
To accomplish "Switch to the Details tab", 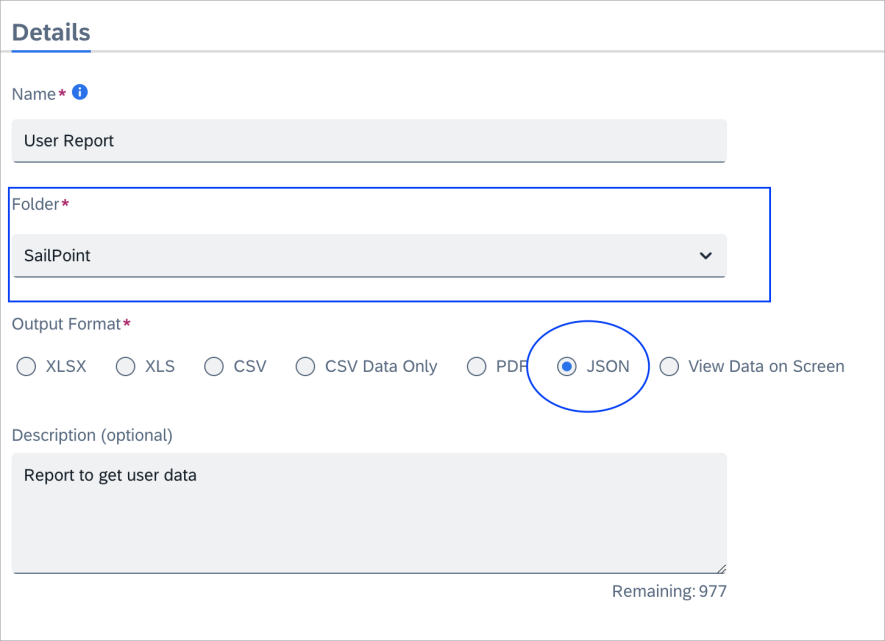I will (51, 33).
